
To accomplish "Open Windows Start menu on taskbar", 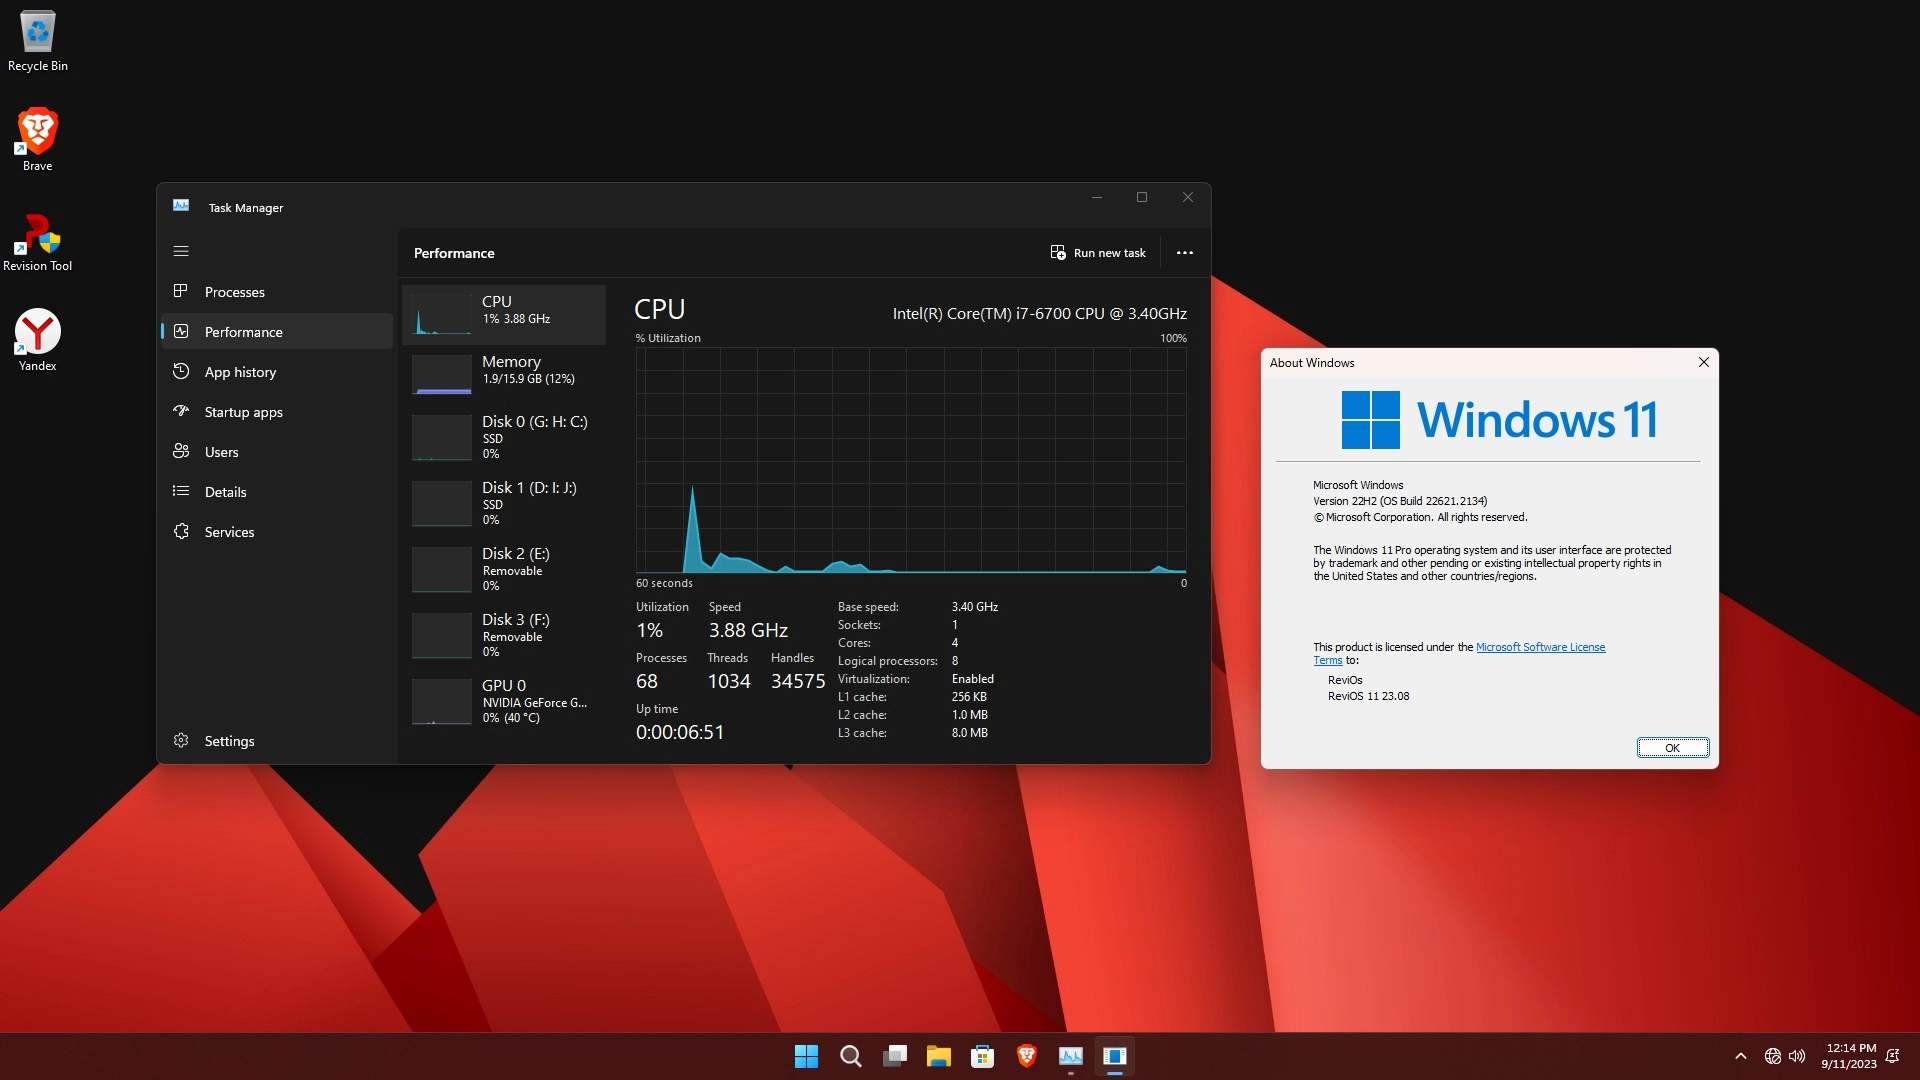I will tap(806, 1056).
